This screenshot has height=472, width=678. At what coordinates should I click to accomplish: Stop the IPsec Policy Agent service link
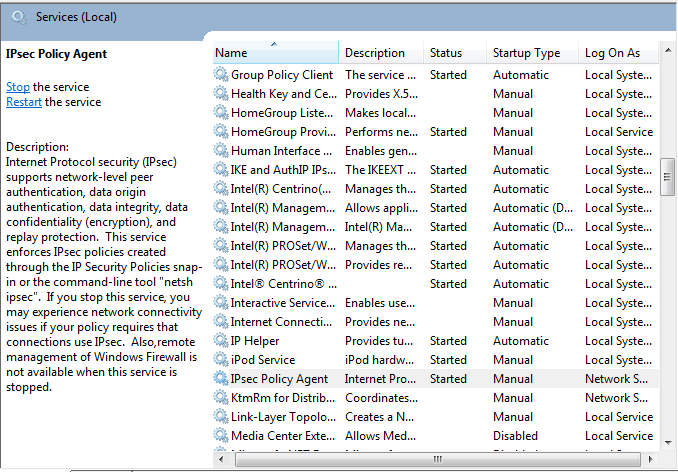click(18, 87)
